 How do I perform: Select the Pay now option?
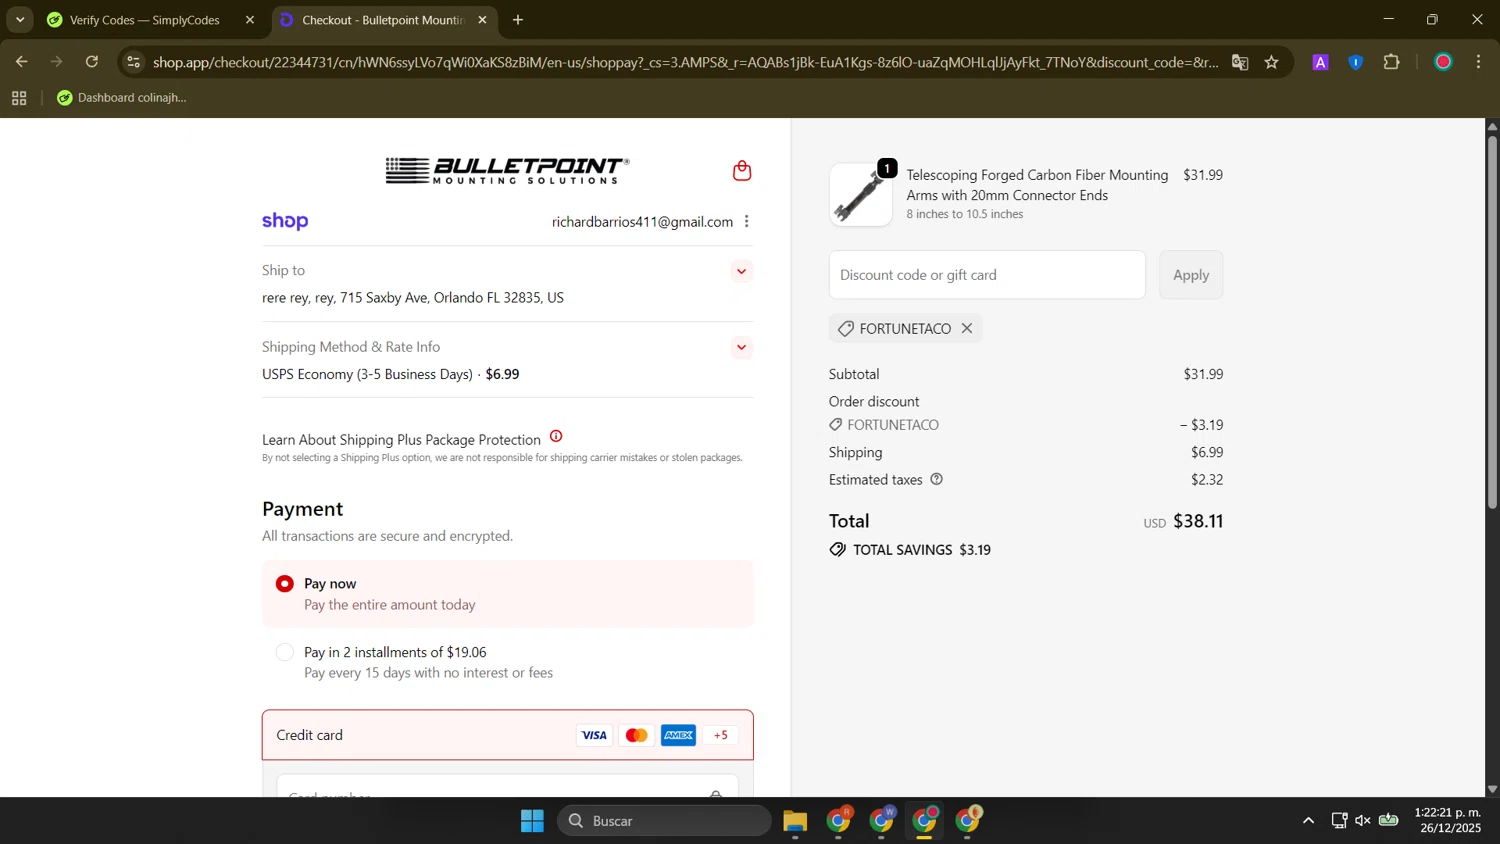(x=285, y=584)
